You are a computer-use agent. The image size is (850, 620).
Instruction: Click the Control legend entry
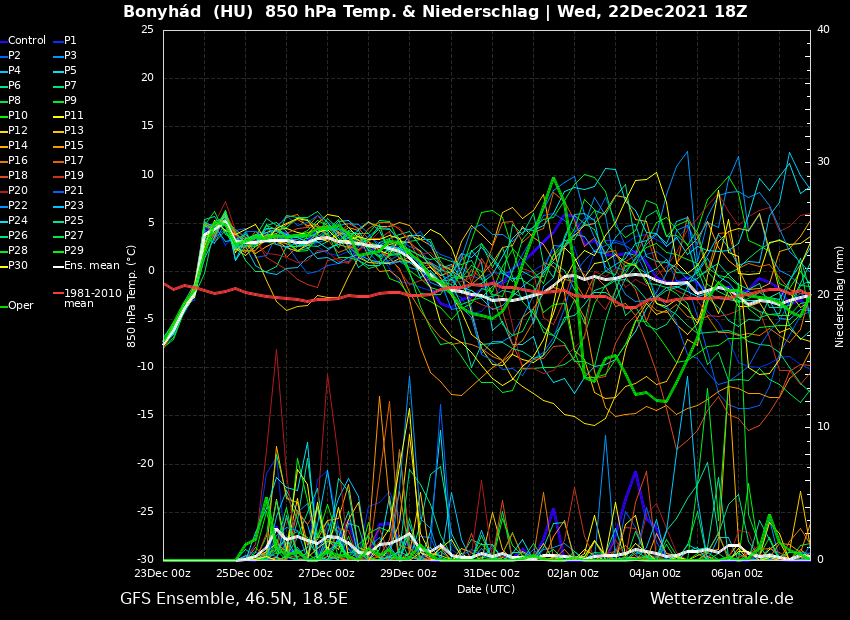point(27,41)
